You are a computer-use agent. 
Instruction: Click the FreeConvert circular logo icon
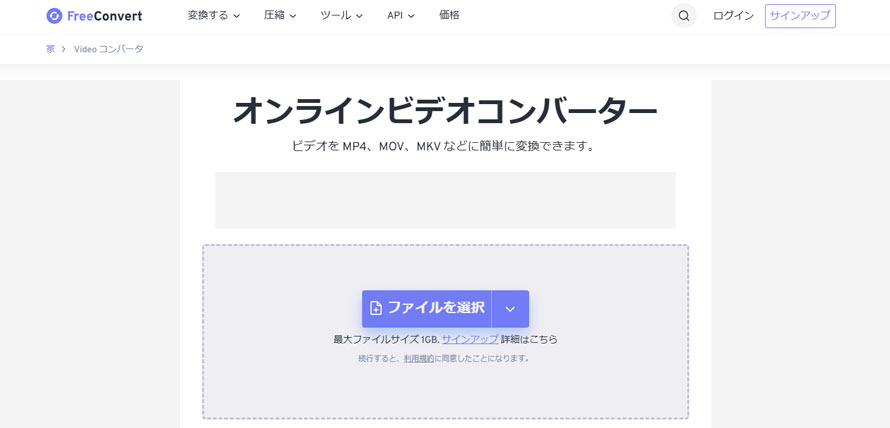(x=54, y=16)
